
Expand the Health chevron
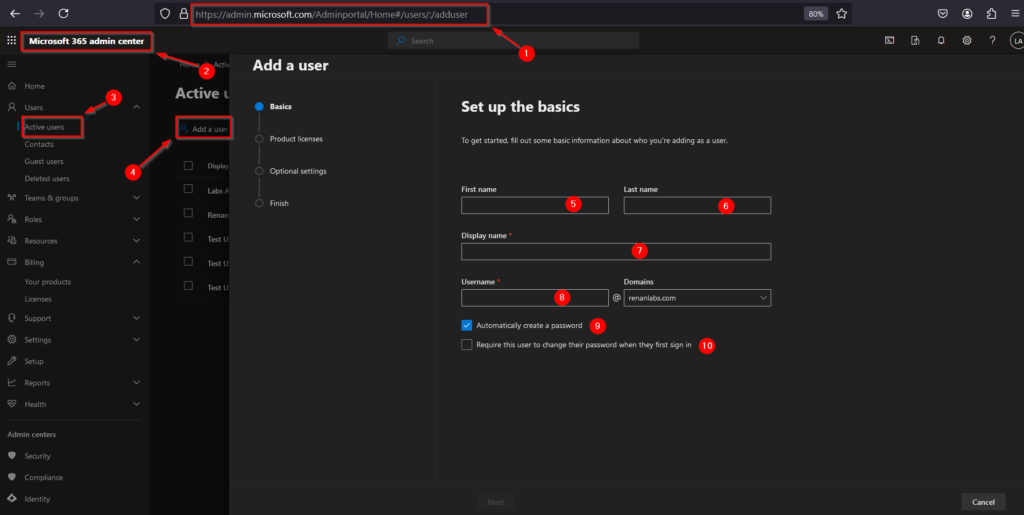click(136, 404)
